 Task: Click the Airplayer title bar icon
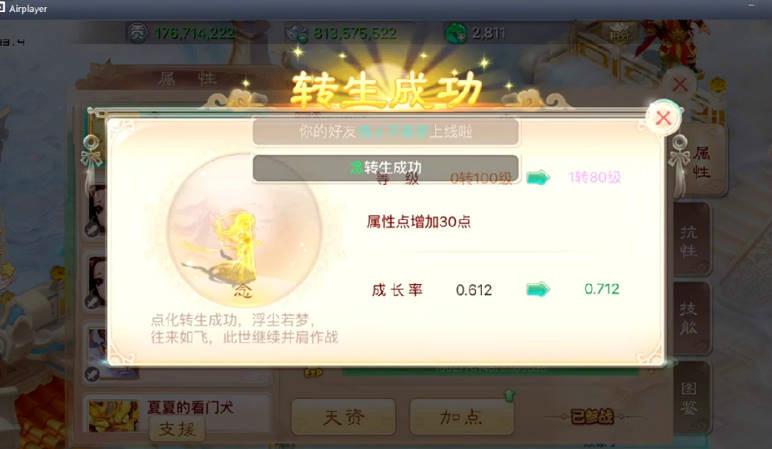tap(2, 8)
